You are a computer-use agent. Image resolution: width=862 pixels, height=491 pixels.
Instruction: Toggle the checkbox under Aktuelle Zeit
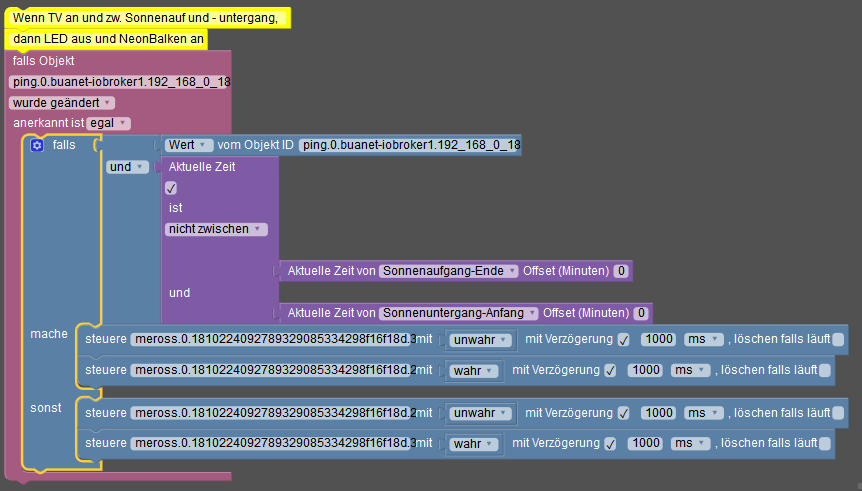click(171, 188)
